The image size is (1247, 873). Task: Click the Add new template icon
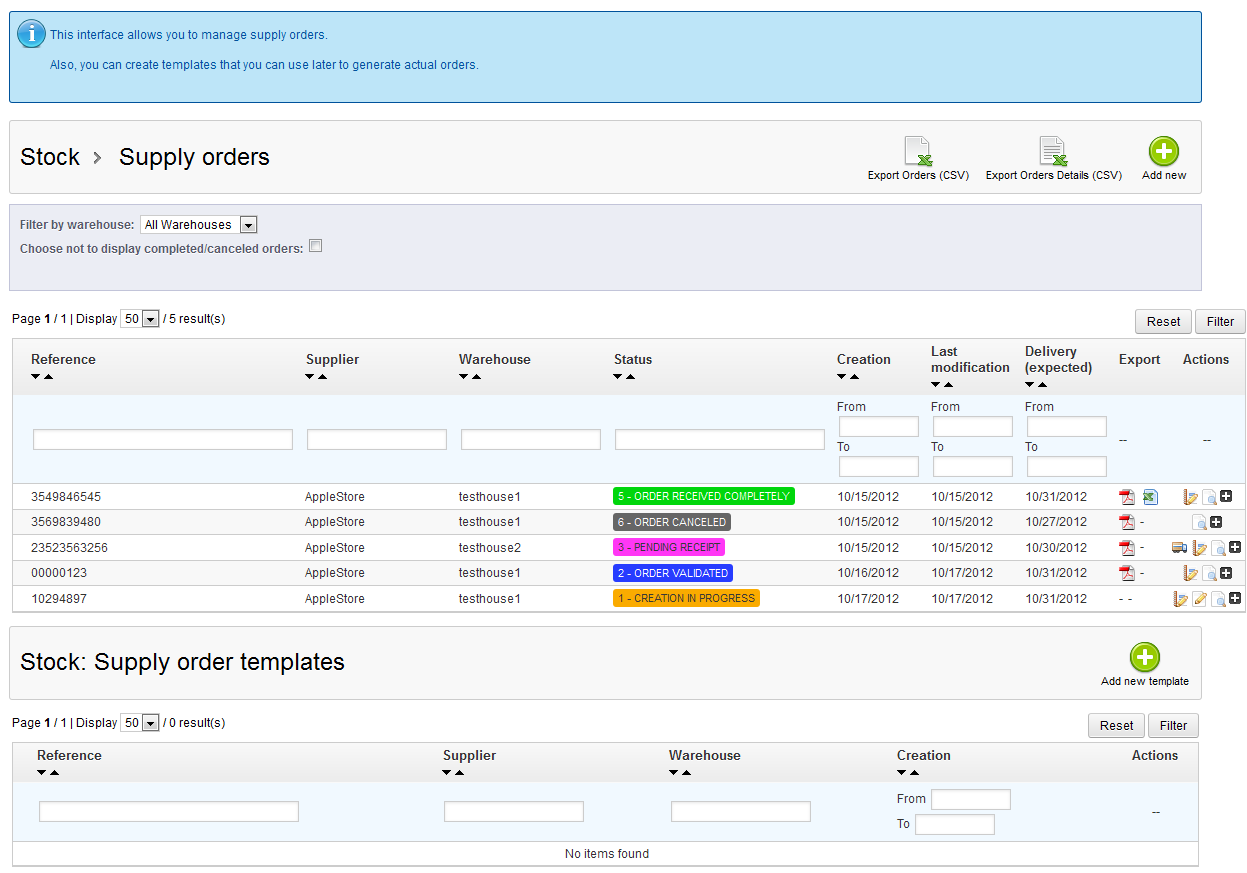tap(1144, 658)
